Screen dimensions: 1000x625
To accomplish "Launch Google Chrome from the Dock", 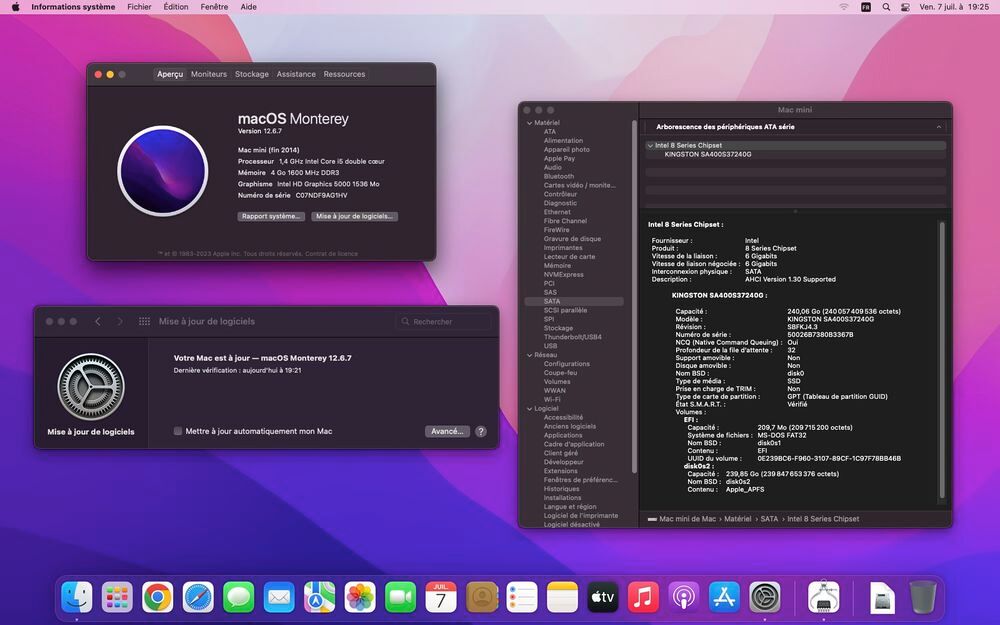I will click(x=158, y=598).
